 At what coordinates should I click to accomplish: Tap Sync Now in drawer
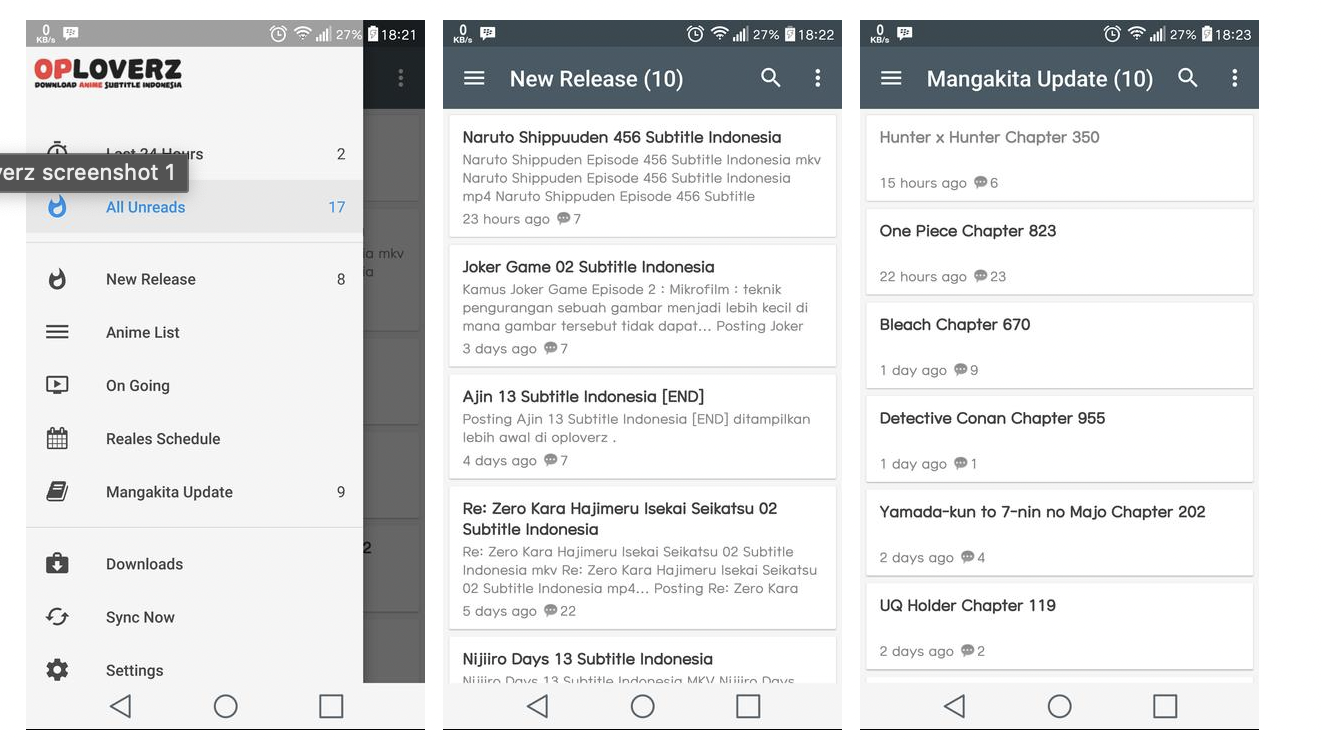[194, 617]
